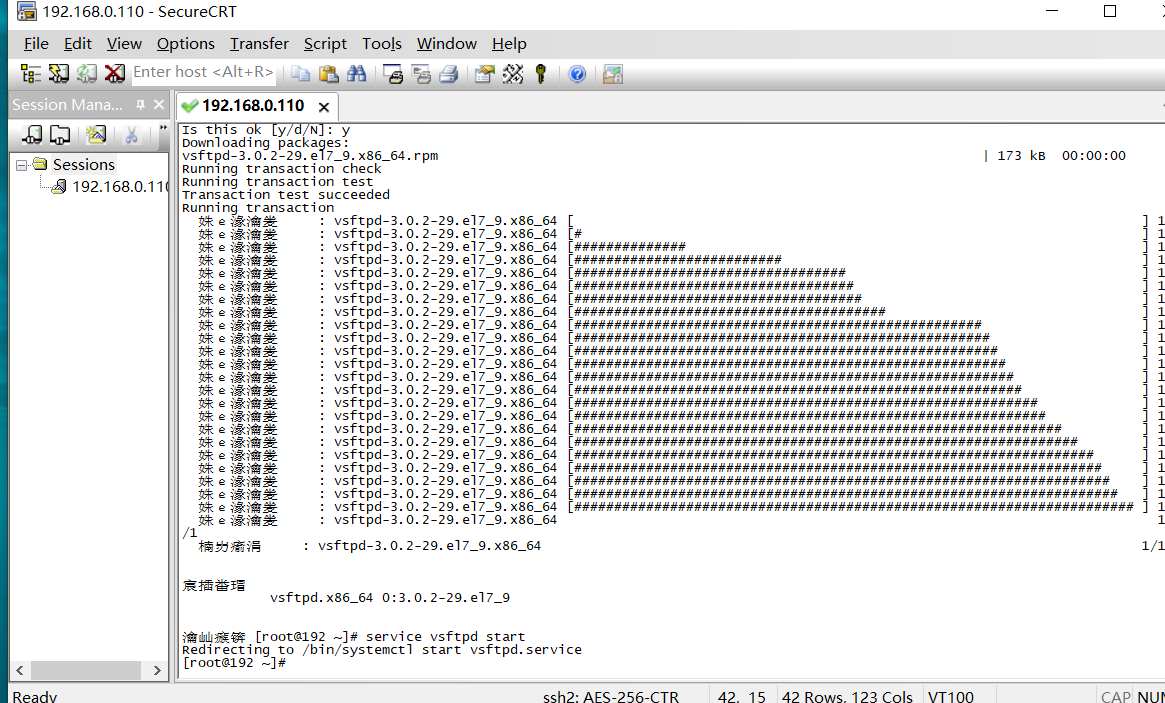Click 'Redirecting to /bin/systemctl' output line

[382, 649]
